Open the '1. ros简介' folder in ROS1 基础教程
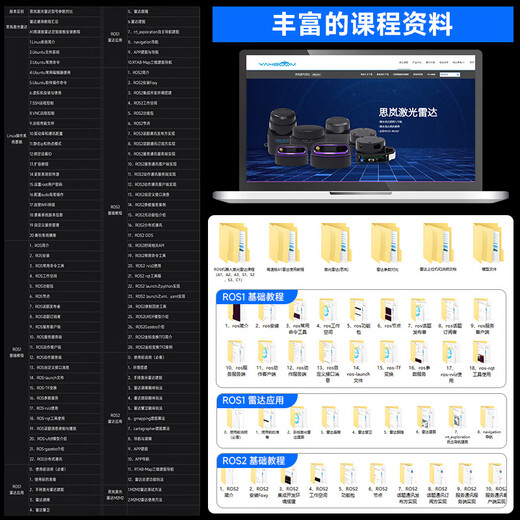 [x=236, y=313]
